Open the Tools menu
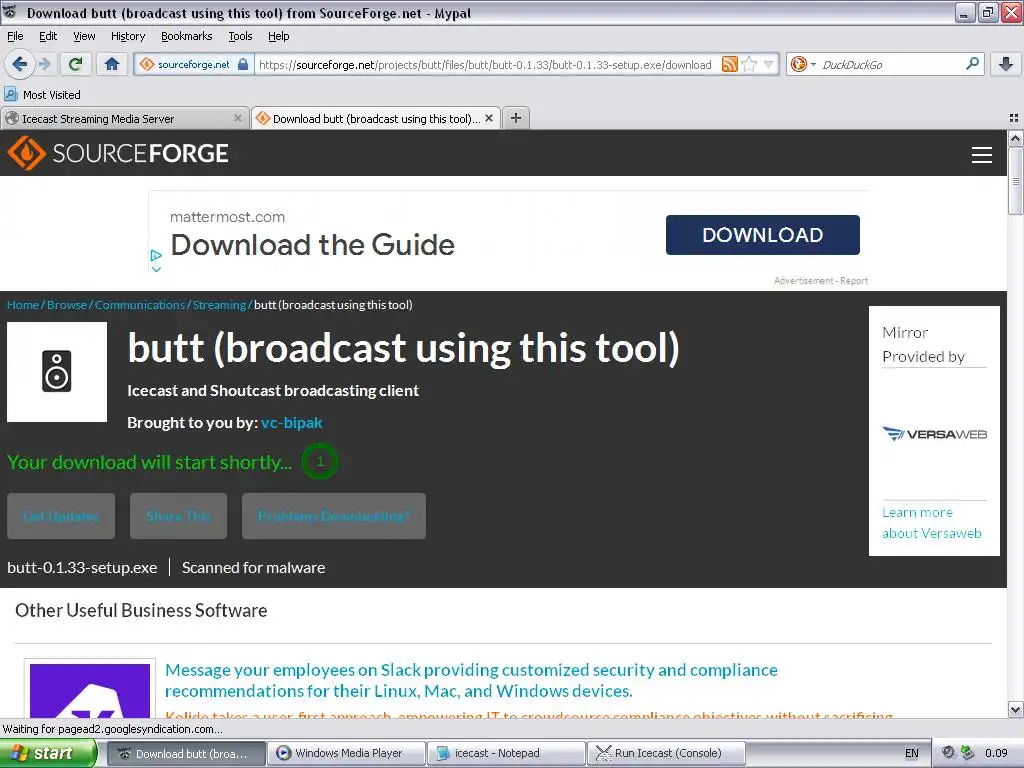This screenshot has width=1024, height=768. pos(240,37)
